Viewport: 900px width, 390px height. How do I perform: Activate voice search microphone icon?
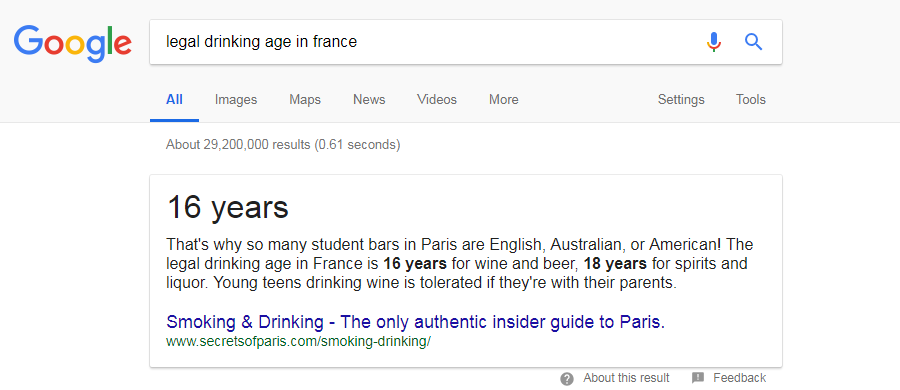tap(713, 42)
